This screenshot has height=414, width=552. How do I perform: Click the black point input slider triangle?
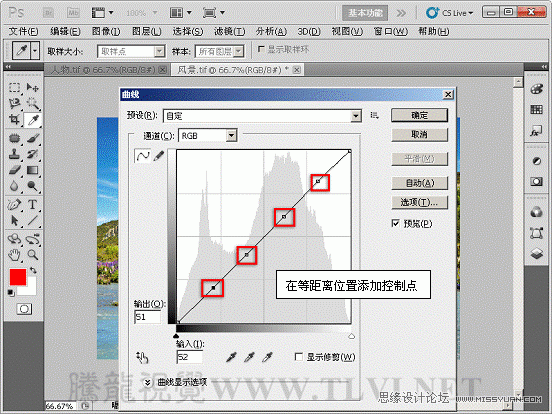click(176, 336)
